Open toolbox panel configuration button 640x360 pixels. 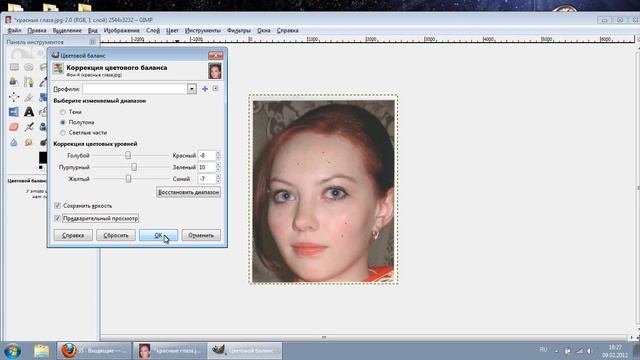click(93, 42)
